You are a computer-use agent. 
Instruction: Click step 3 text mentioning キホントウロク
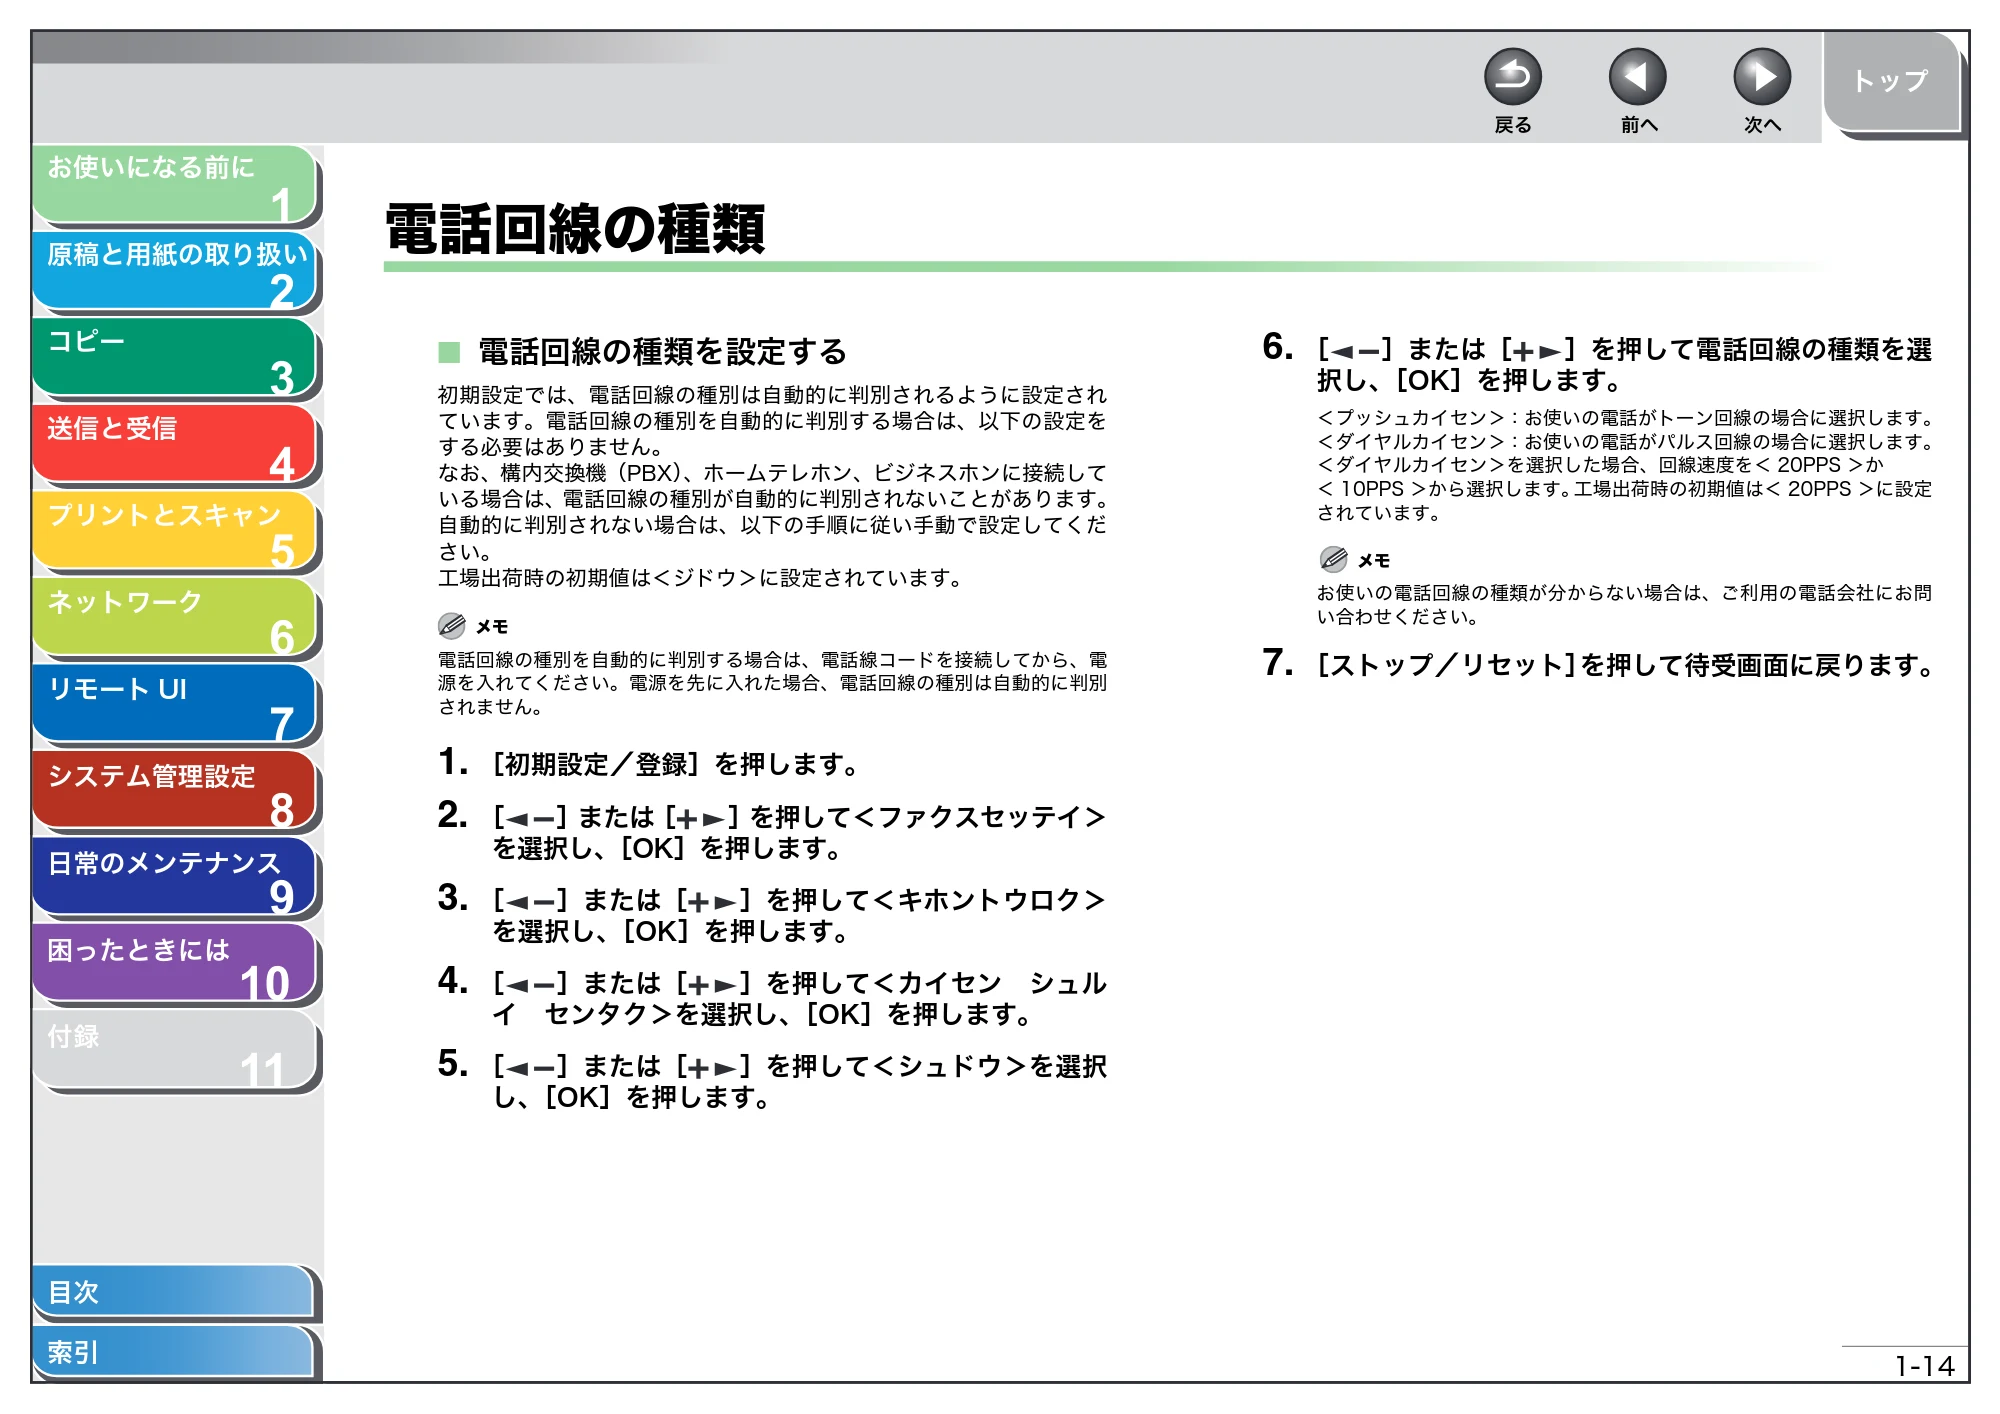pos(799,916)
